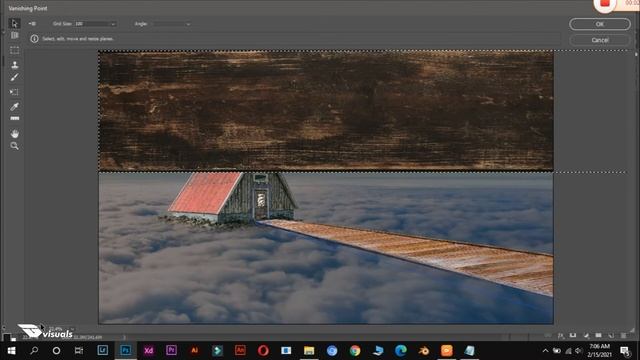Switch to Photoshop on the taskbar
640x360 pixels.
(125, 351)
